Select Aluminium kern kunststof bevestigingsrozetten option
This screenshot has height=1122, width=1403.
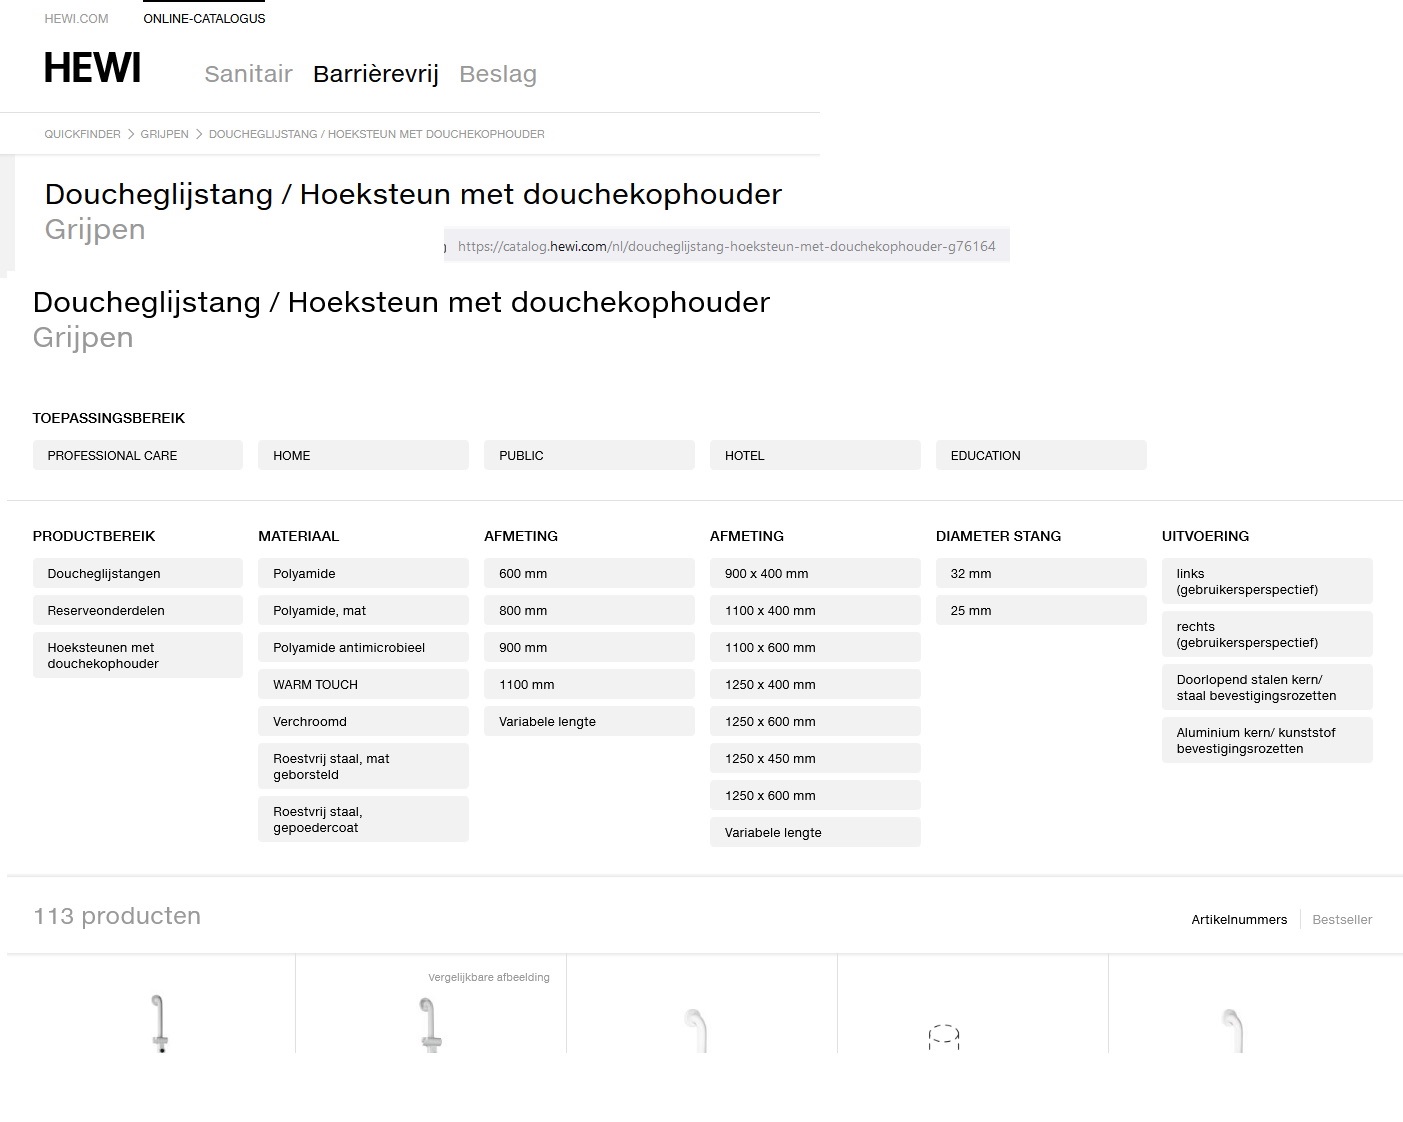tap(1266, 741)
